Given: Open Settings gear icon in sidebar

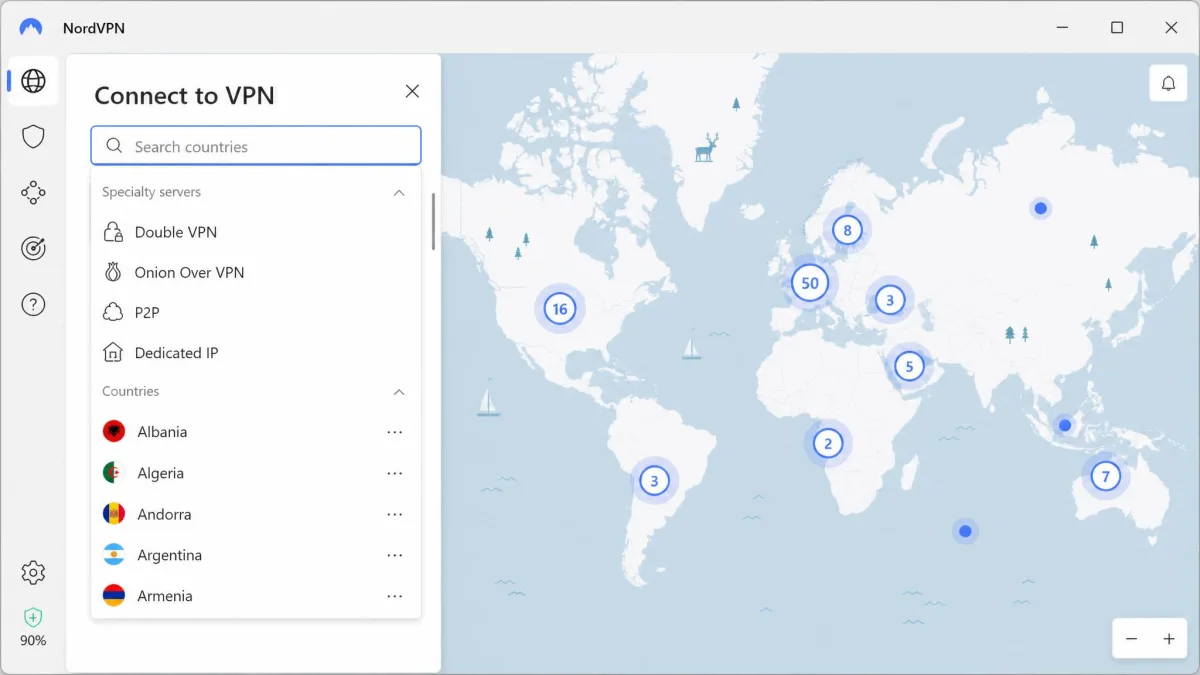Looking at the screenshot, I should click(x=33, y=572).
